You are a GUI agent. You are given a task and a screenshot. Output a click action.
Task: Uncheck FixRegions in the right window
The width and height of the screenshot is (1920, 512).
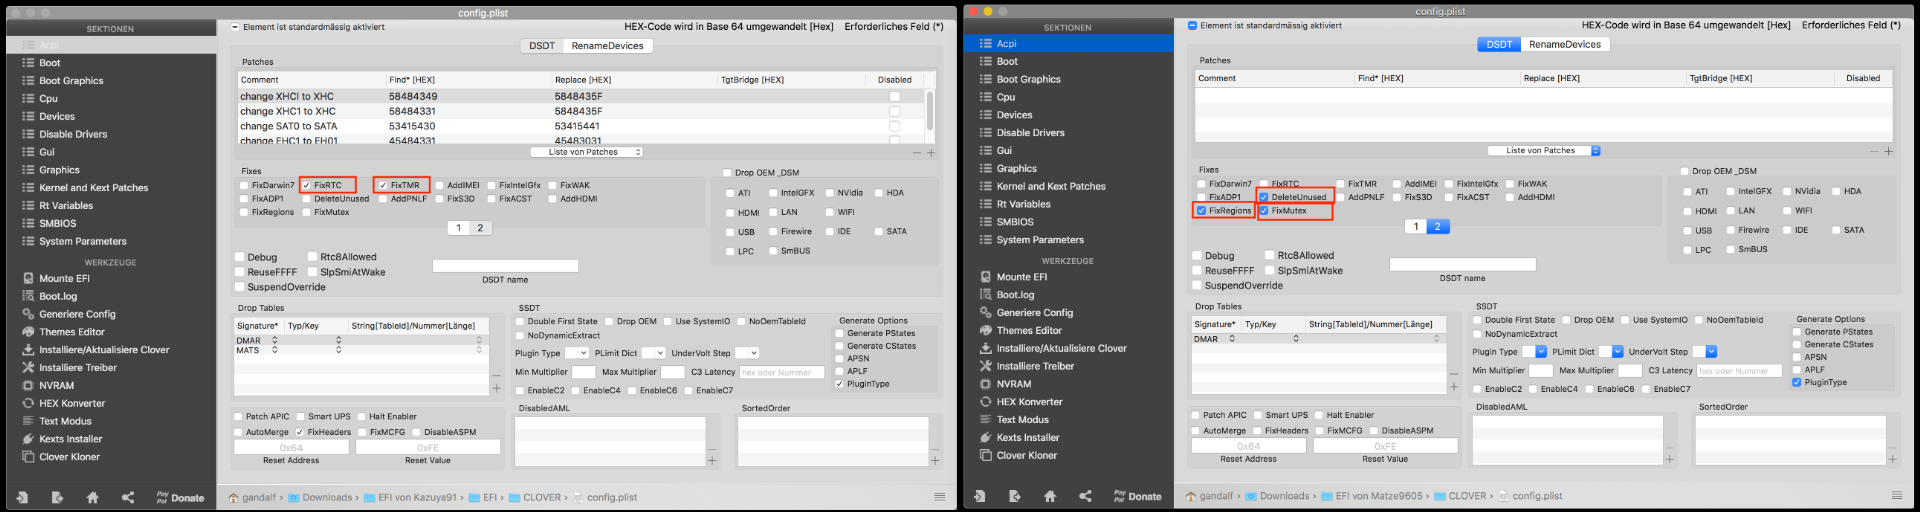click(1201, 211)
